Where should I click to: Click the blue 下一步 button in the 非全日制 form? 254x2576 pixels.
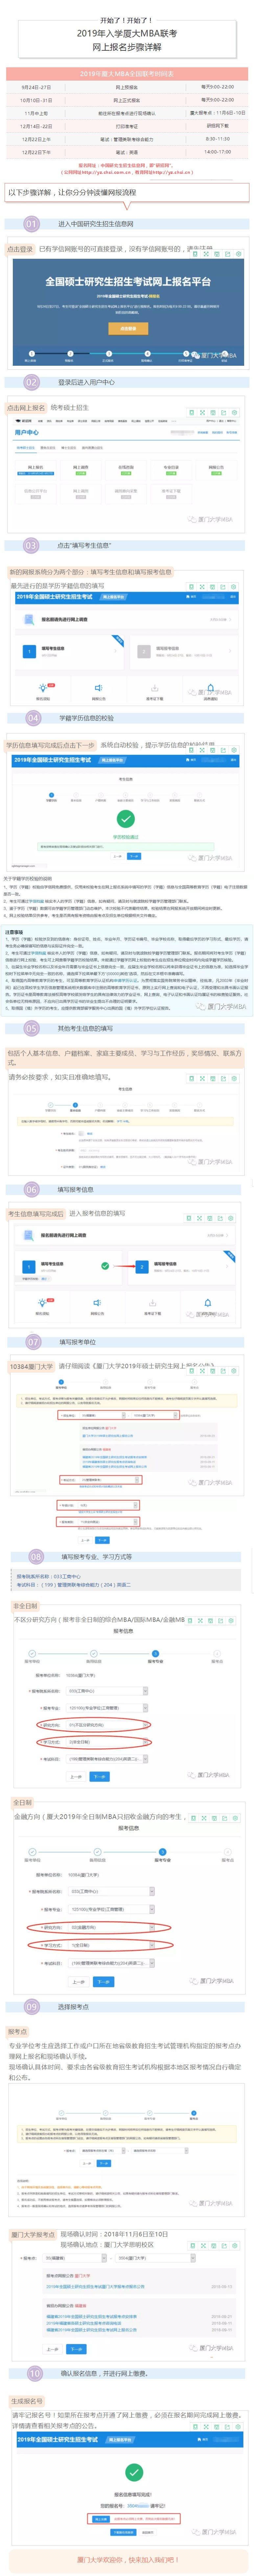point(99,1776)
